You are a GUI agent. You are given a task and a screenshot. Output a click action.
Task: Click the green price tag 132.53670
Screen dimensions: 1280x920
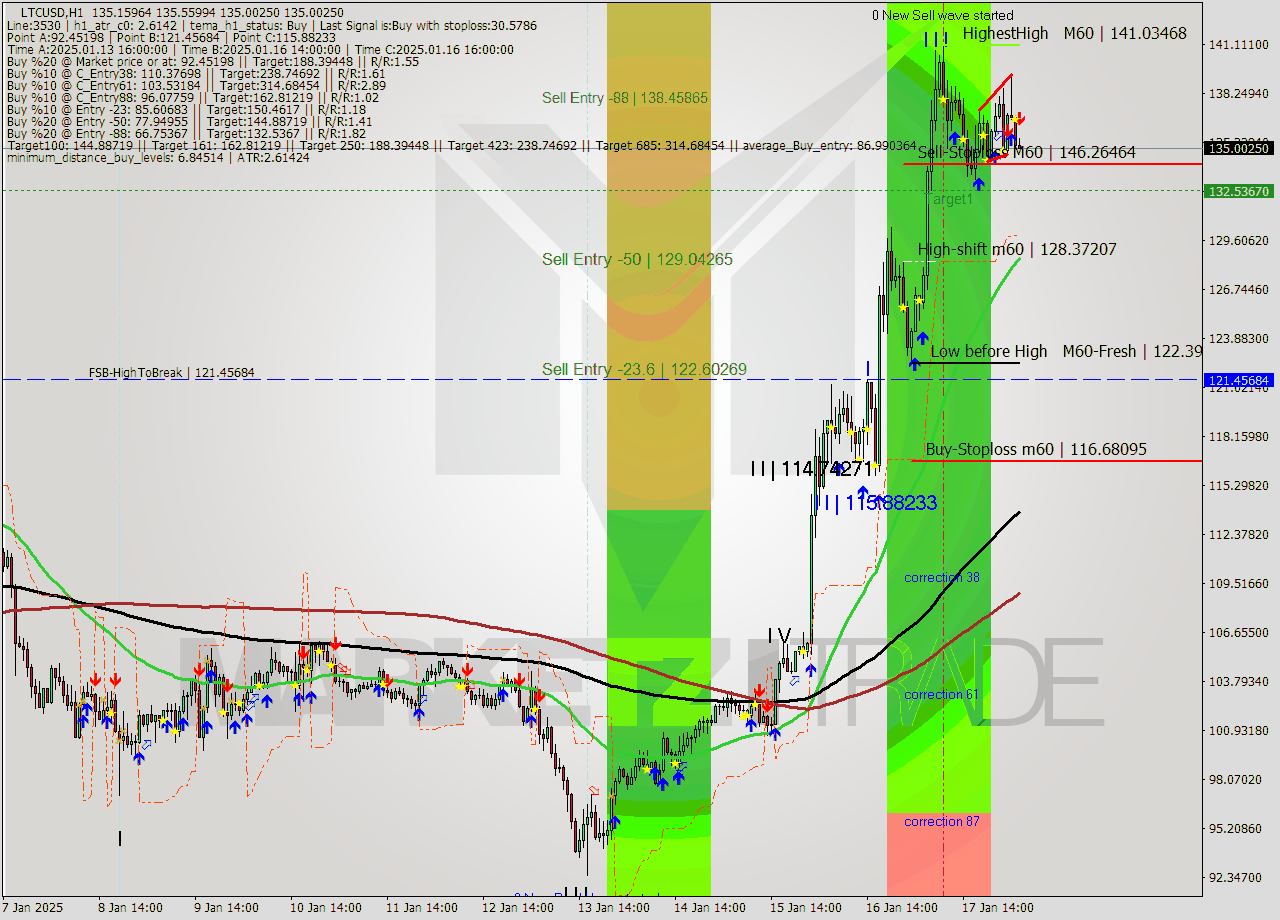tap(1240, 190)
